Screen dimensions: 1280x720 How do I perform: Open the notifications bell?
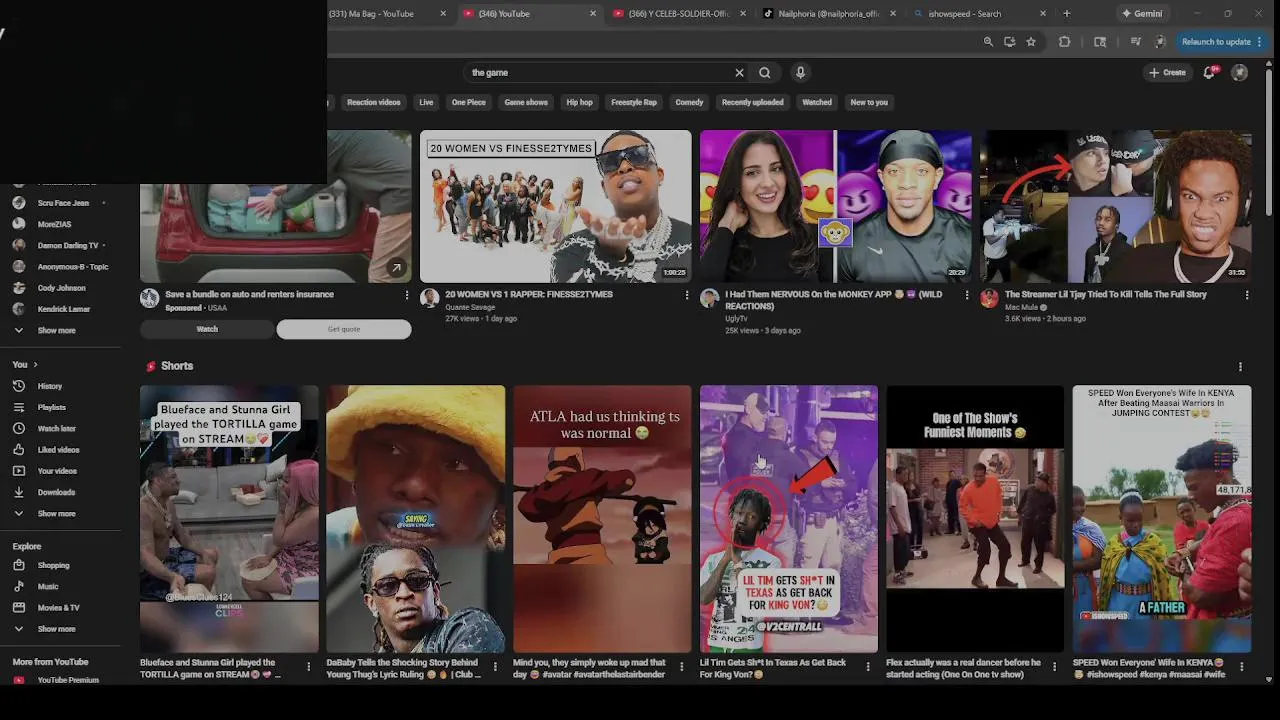(x=1209, y=72)
